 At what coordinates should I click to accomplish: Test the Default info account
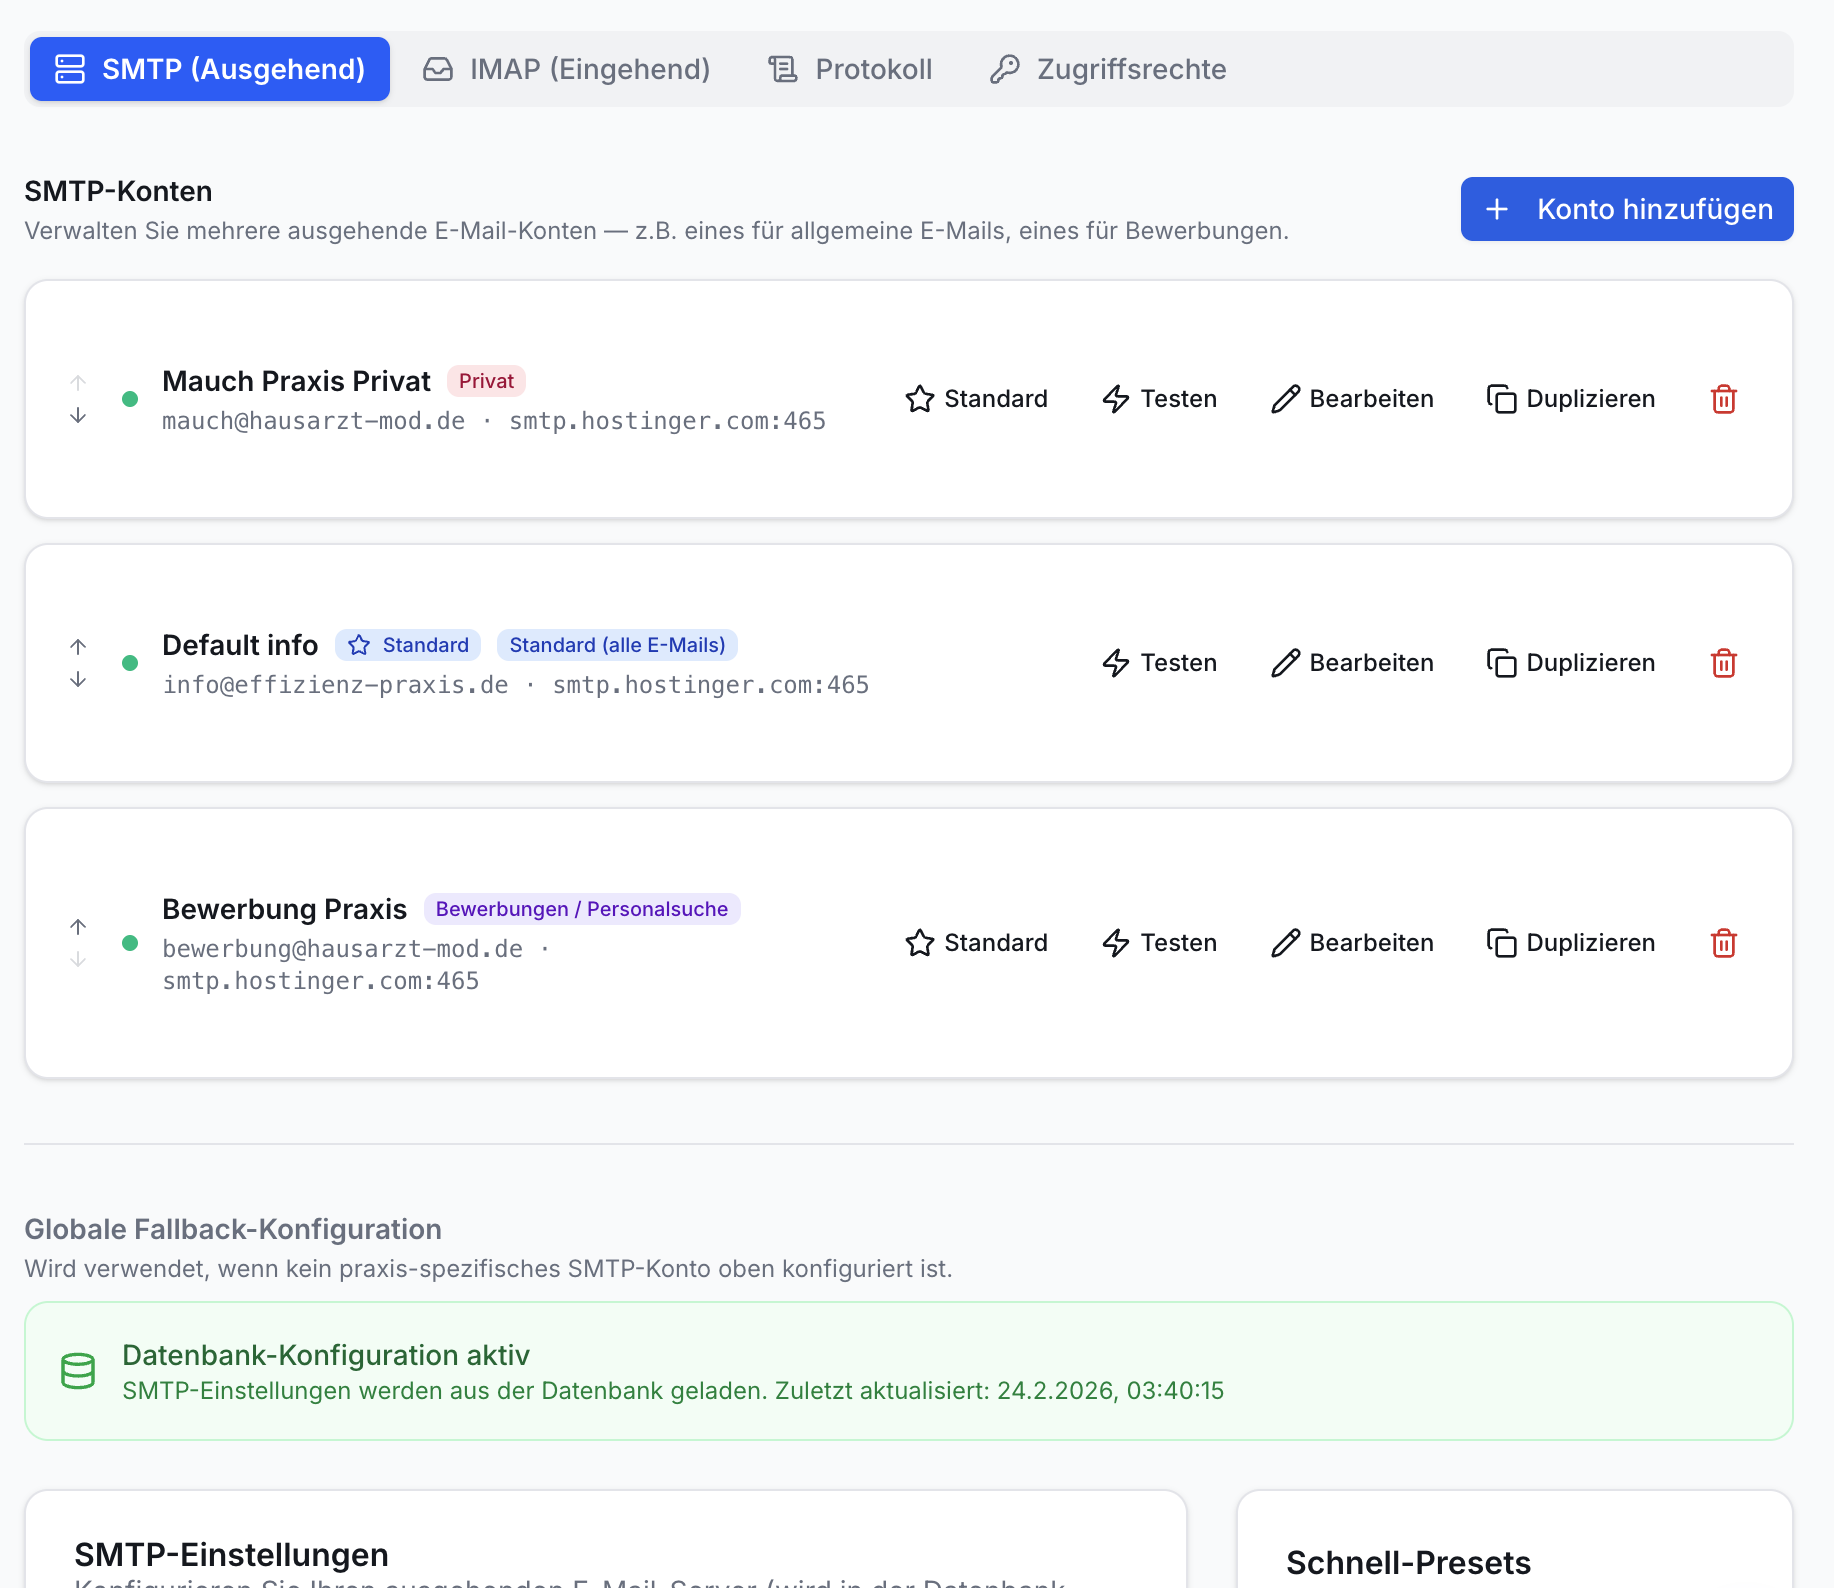tap(1159, 663)
